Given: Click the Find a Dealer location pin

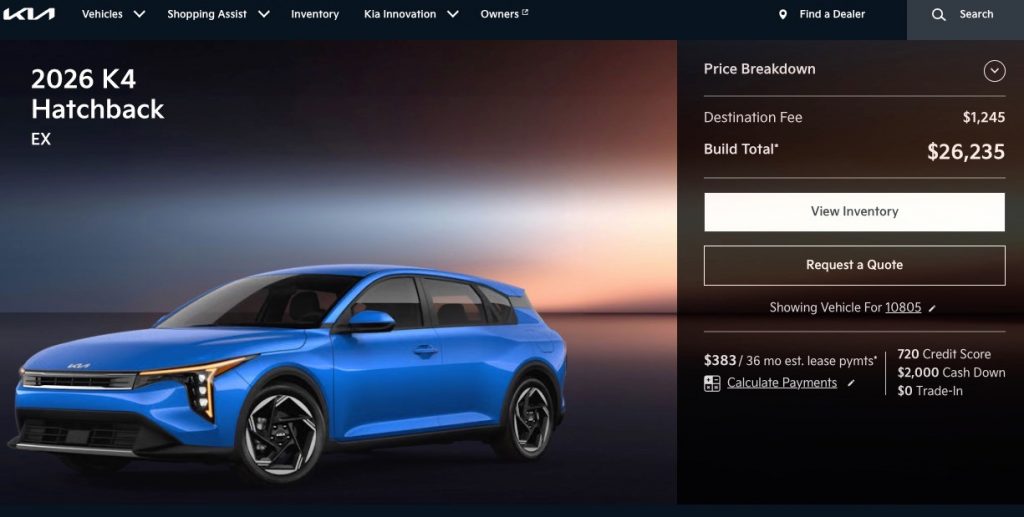Looking at the screenshot, I should tap(782, 14).
